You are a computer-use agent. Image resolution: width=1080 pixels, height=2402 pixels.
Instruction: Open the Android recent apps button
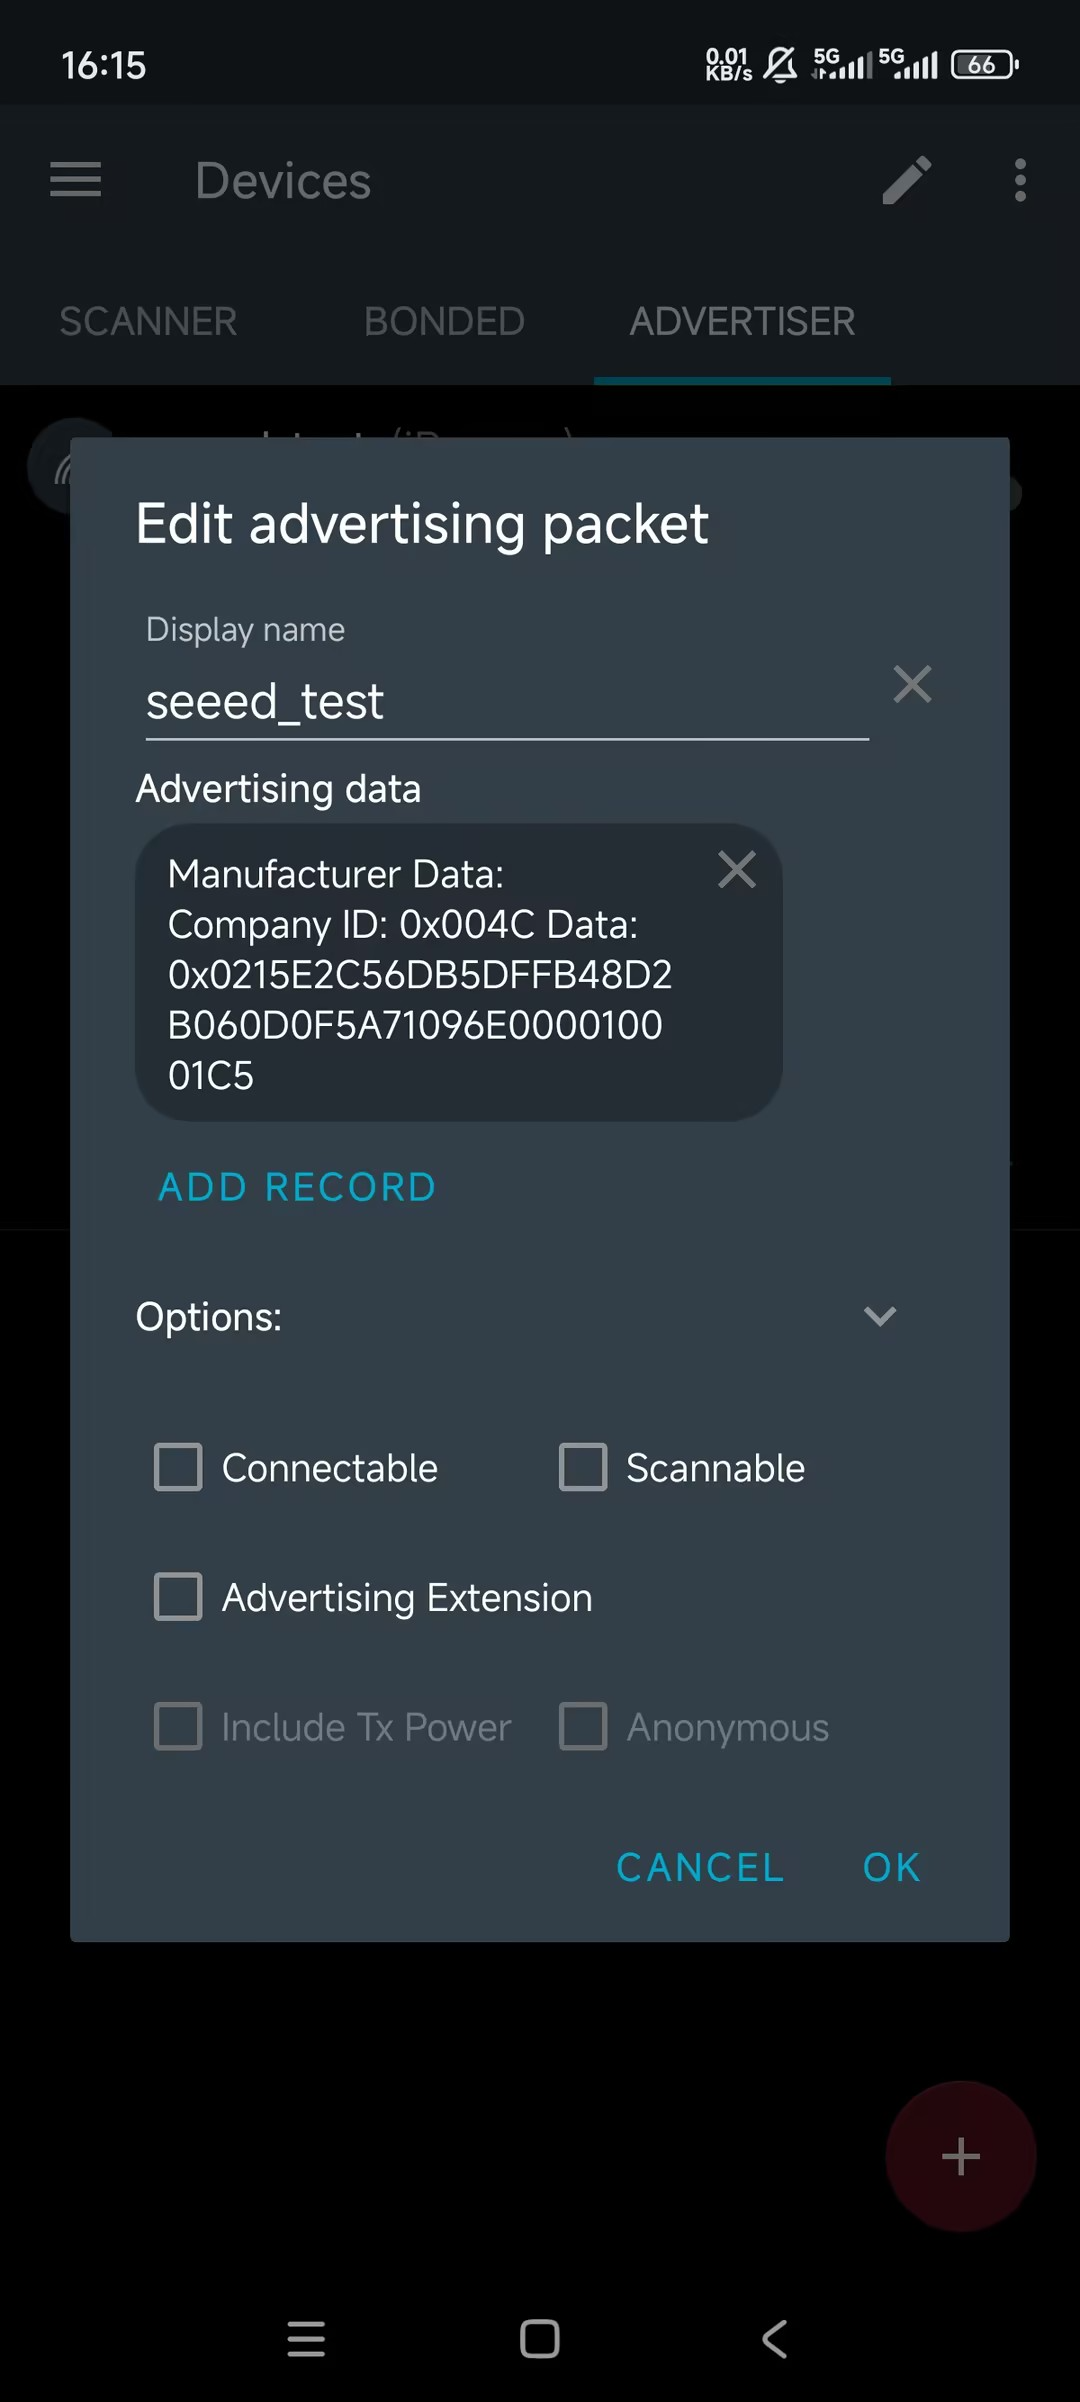point(306,2339)
